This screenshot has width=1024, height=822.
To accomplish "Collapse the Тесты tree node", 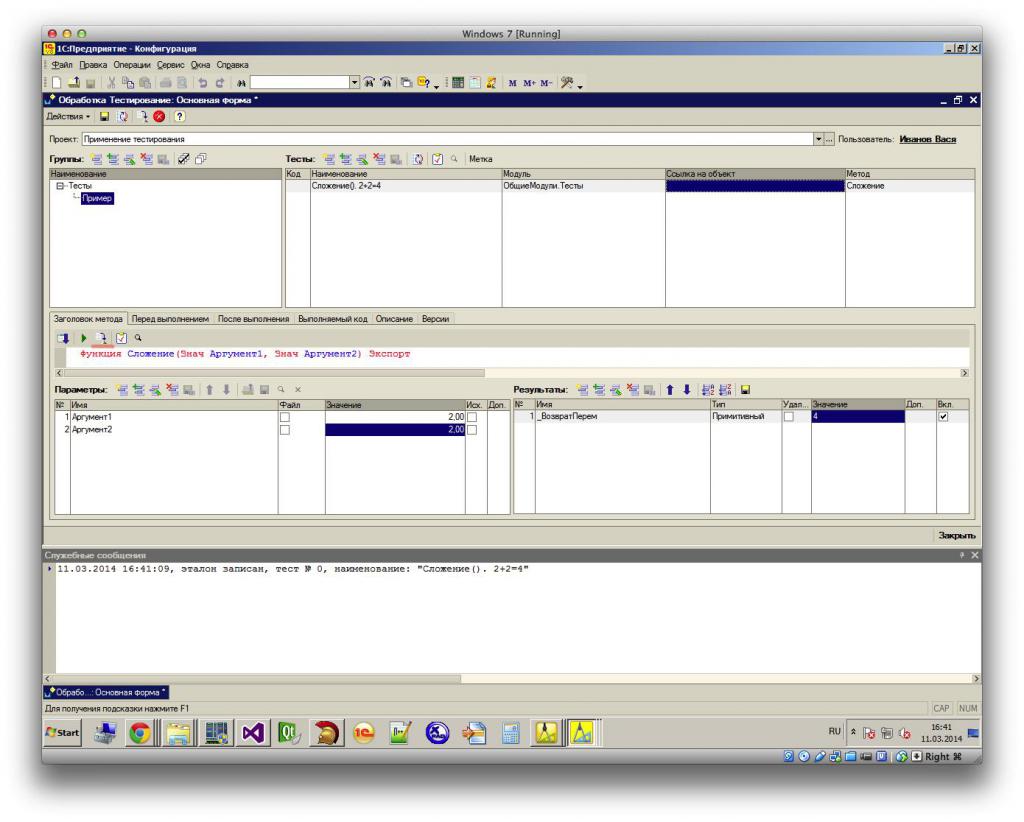I will click(60, 186).
